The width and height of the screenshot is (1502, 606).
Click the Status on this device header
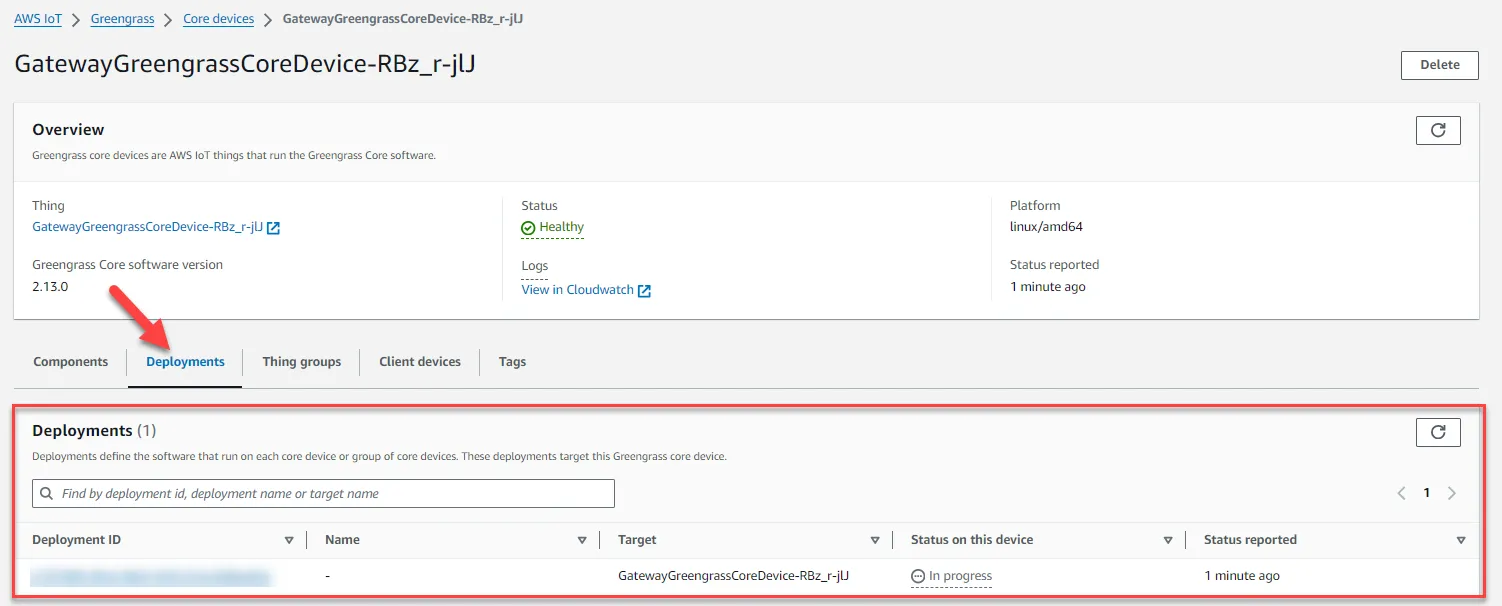972,540
